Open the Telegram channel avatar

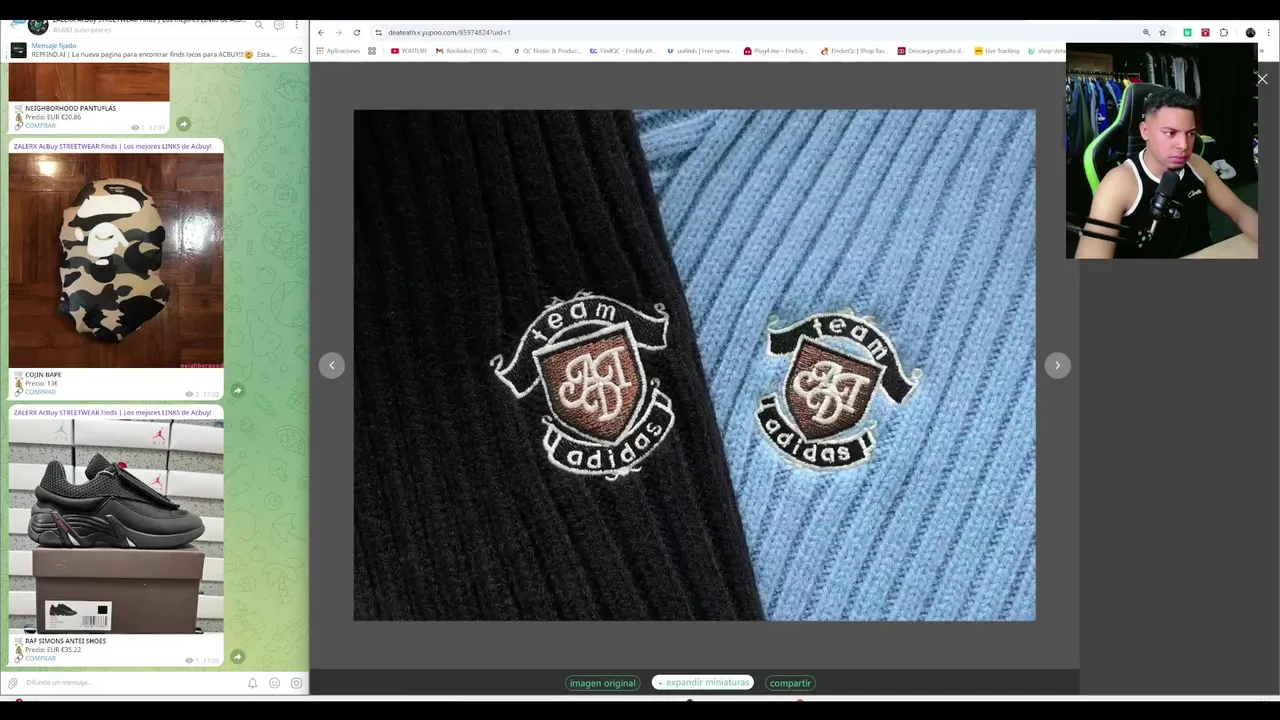point(38,24)
